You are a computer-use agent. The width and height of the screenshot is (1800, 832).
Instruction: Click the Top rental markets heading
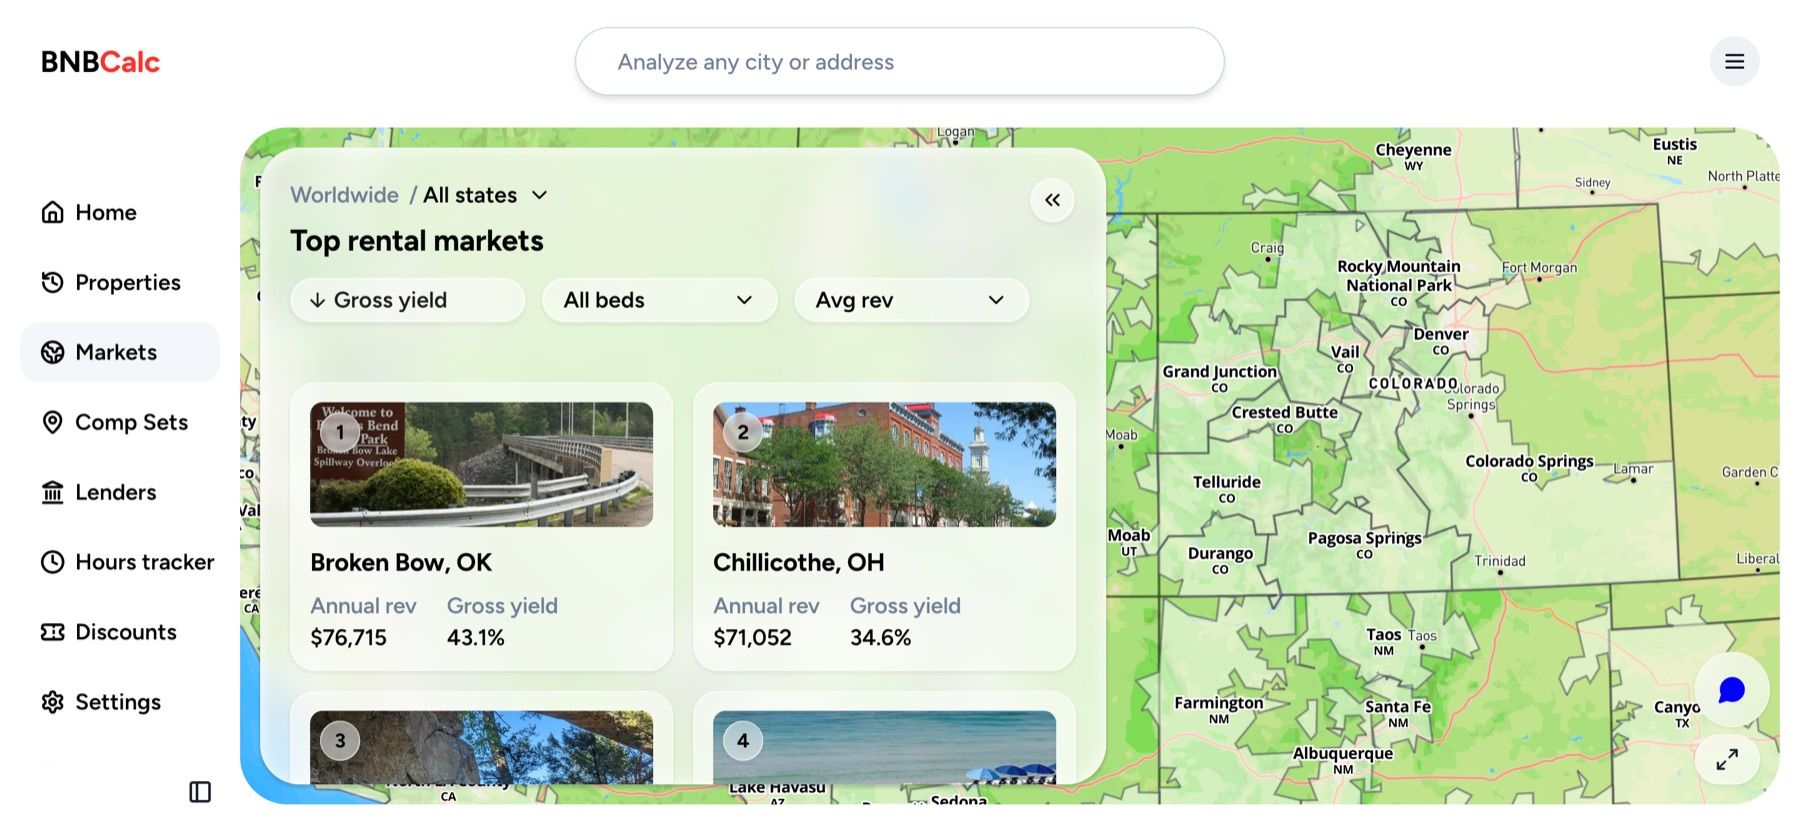(417, 241)
